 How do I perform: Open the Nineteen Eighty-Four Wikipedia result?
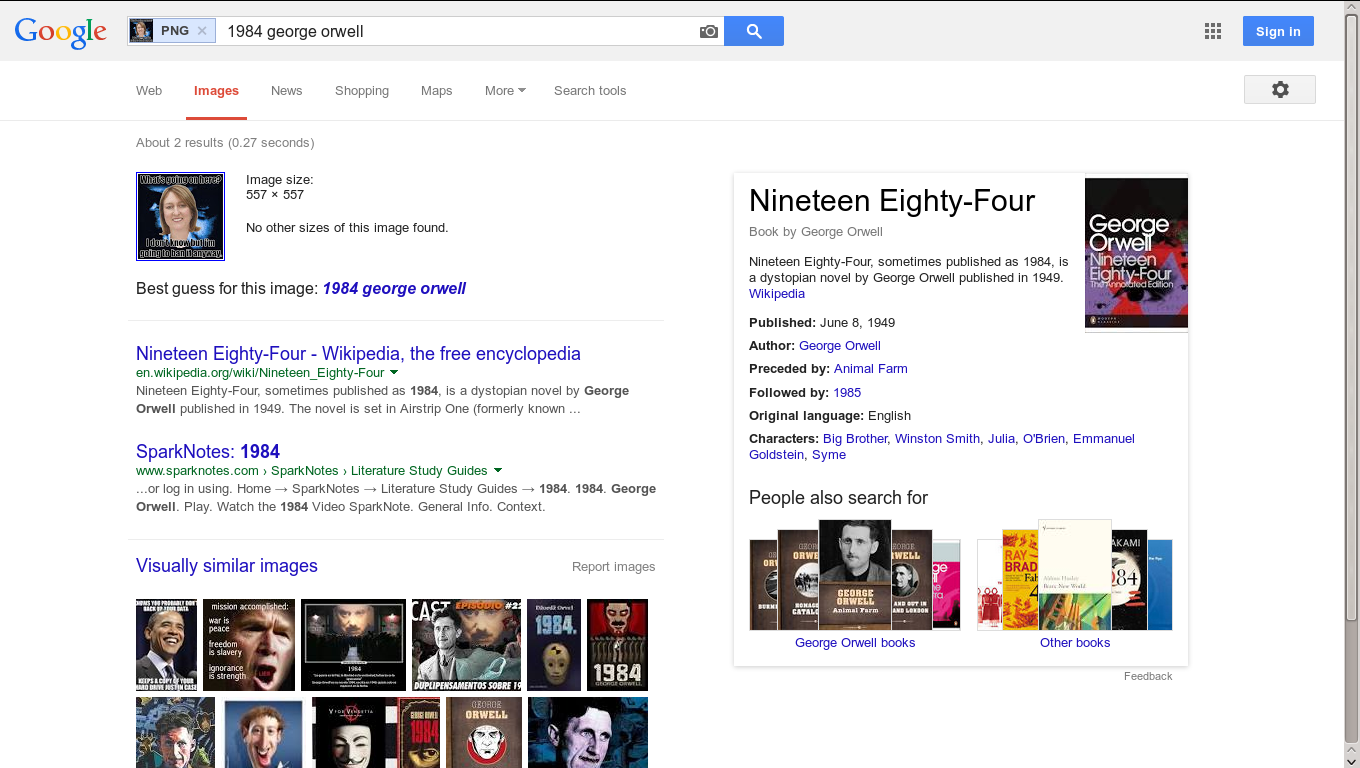point(358,353)
